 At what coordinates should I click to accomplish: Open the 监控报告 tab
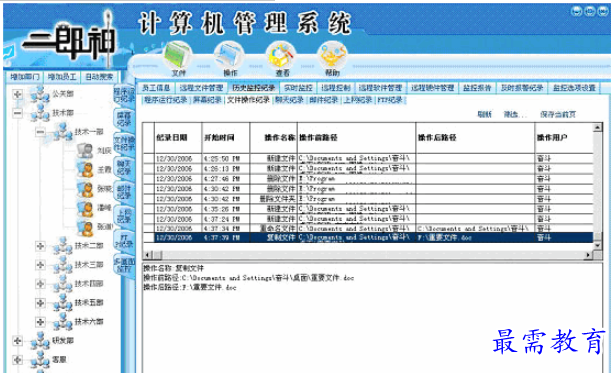(x=477, y=88)
